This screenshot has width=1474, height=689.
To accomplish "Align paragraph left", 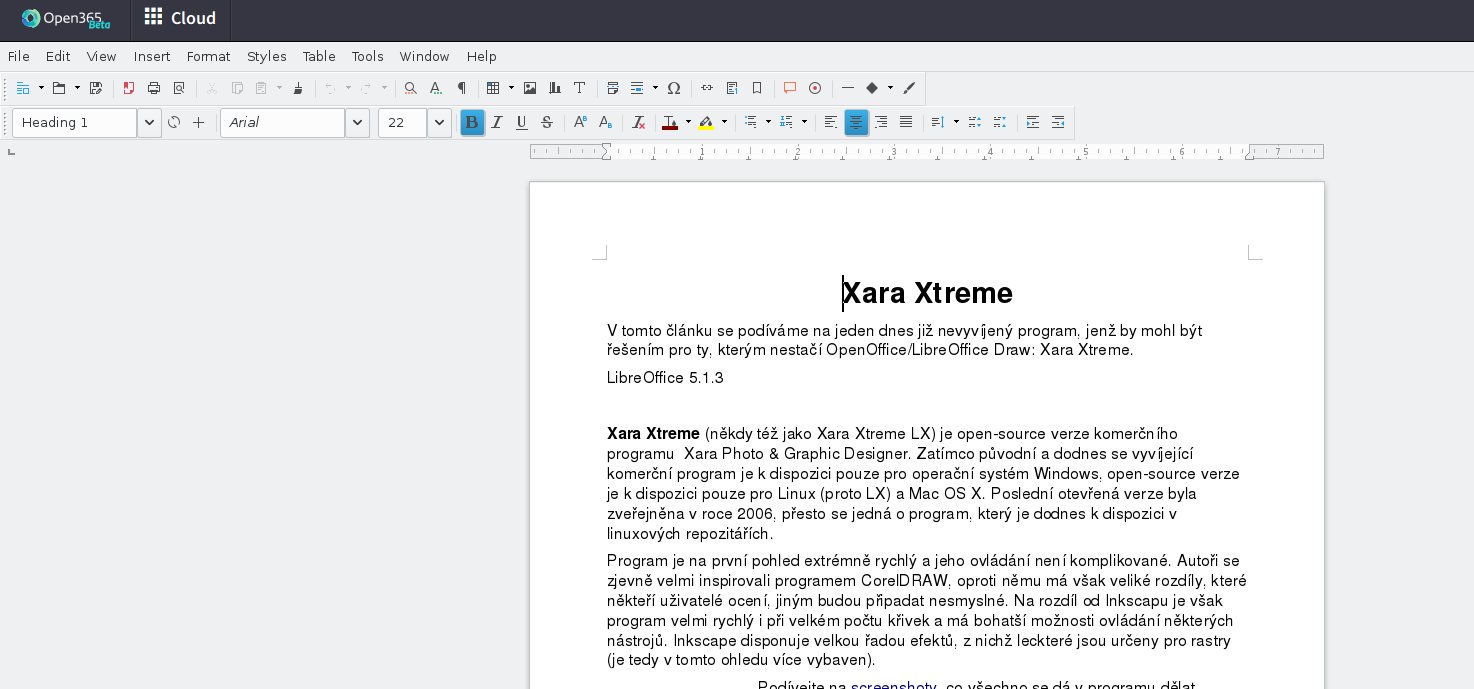I will (x=831, y=122).
